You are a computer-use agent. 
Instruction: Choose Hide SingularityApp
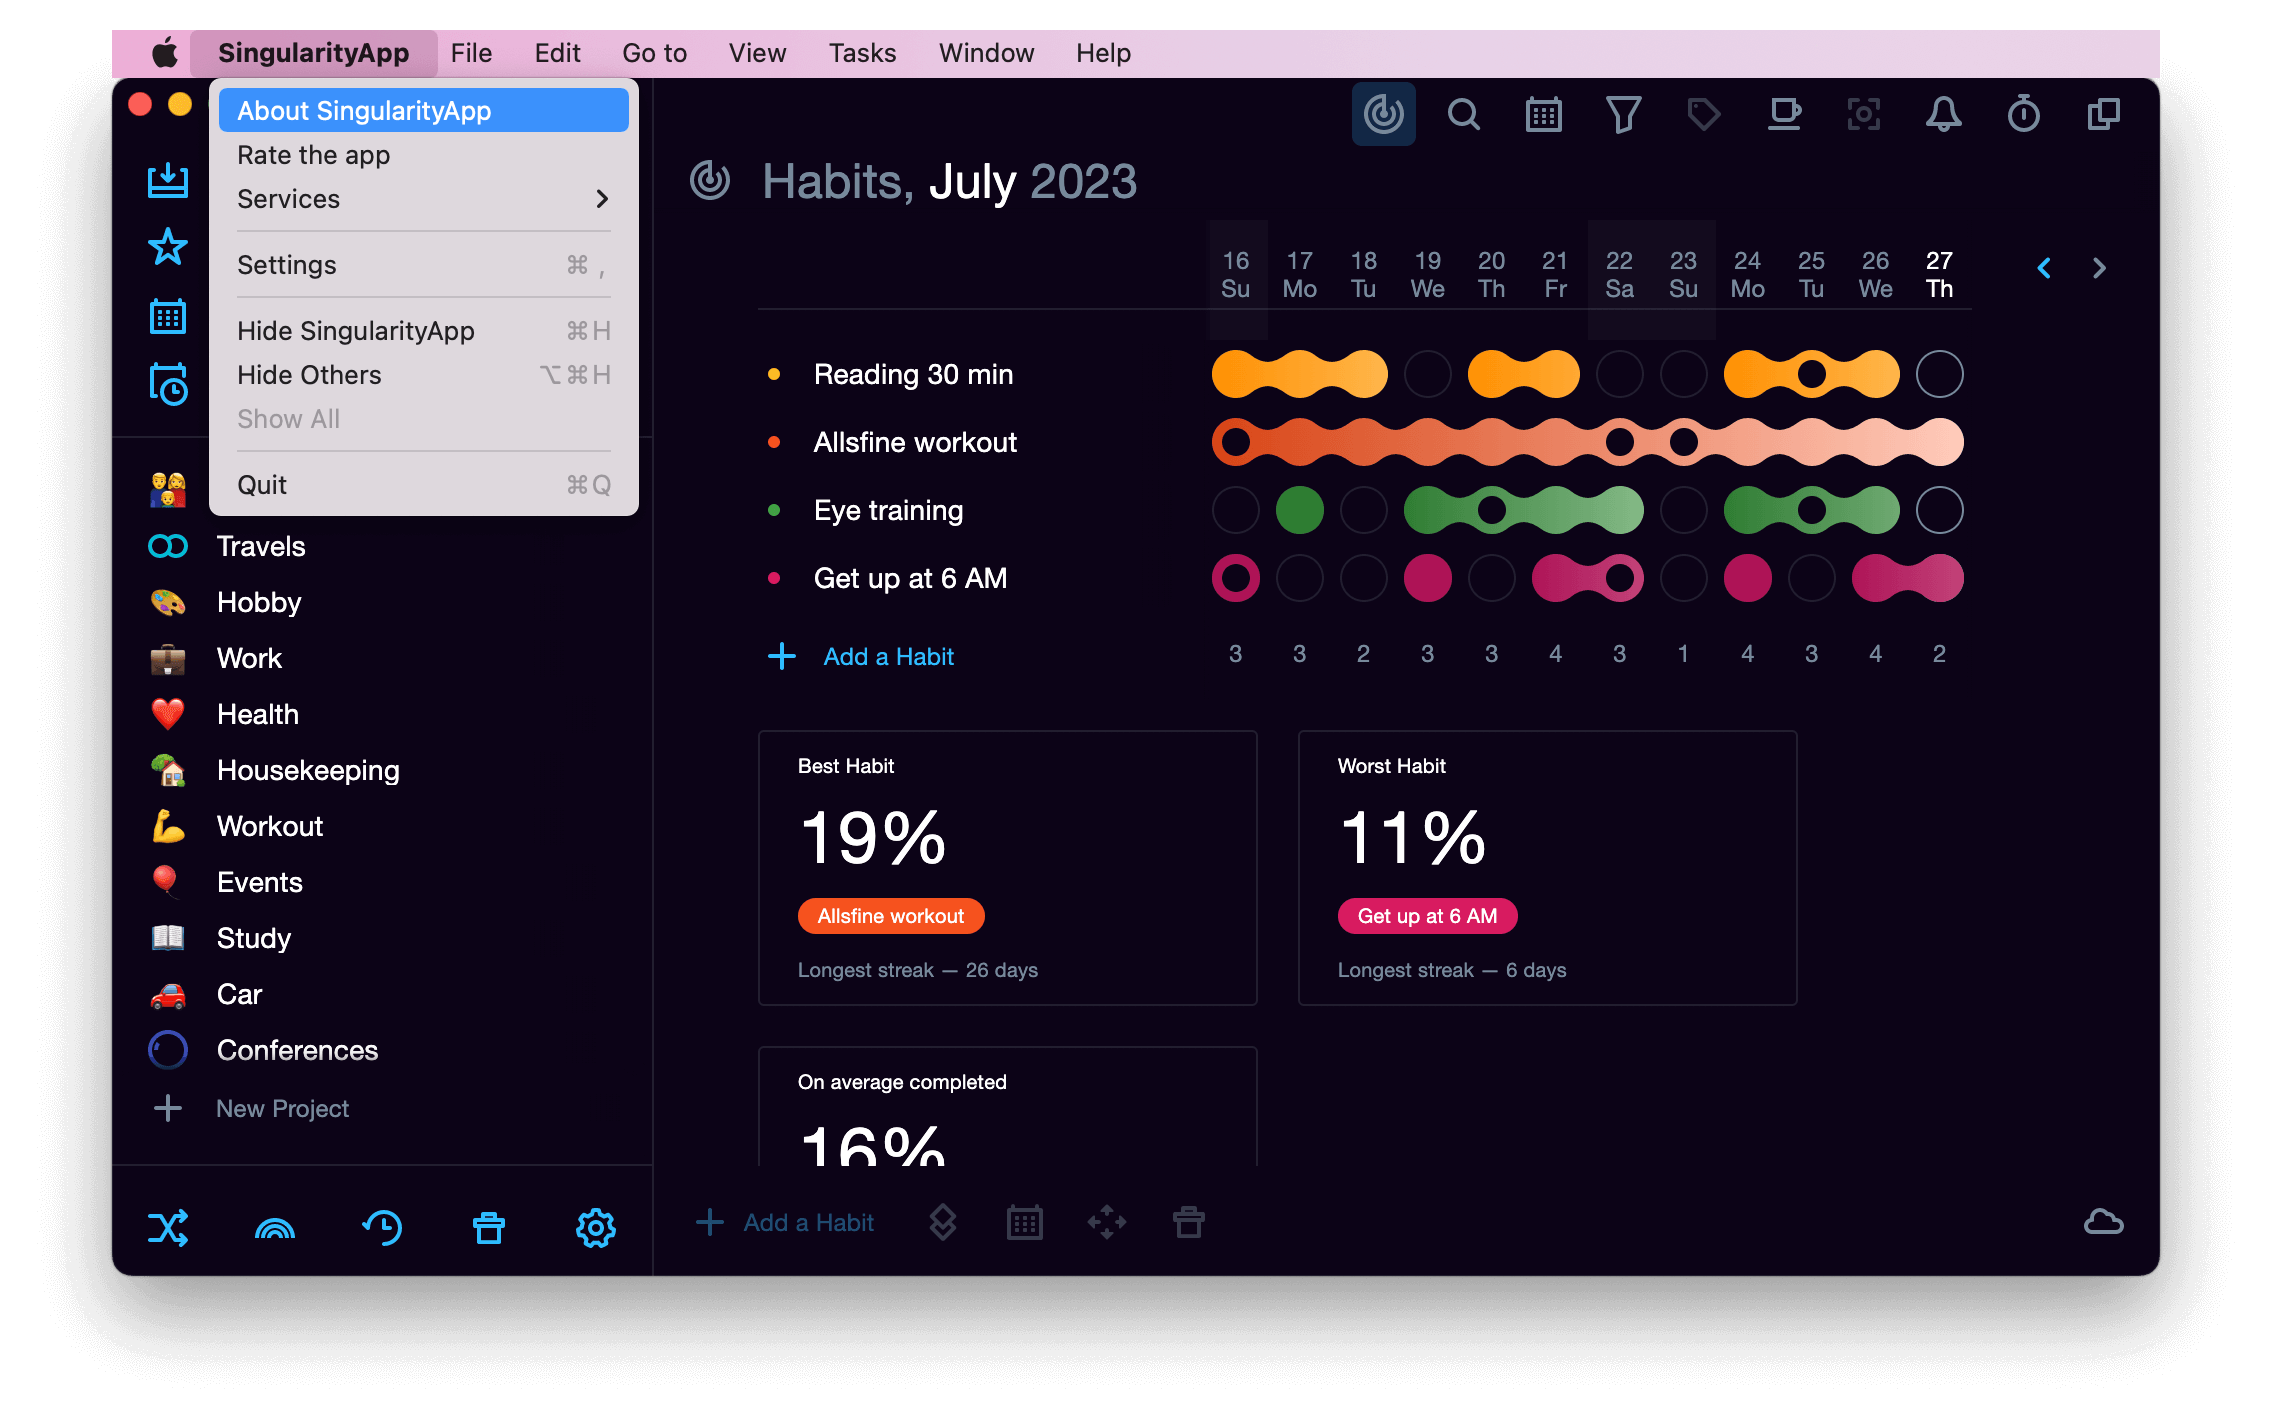click(x=424, y=331)
